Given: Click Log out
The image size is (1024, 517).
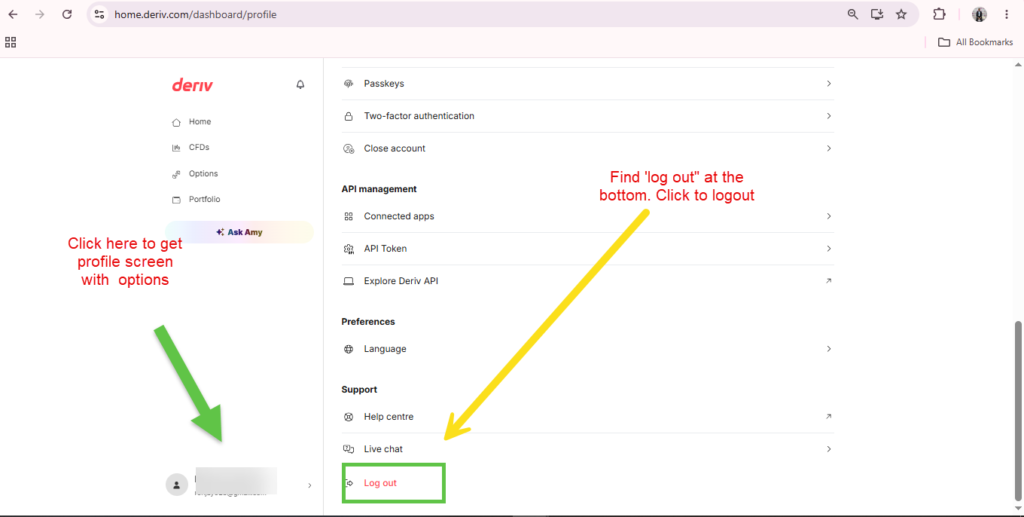Looking at the screenshot, I should 380,483.
